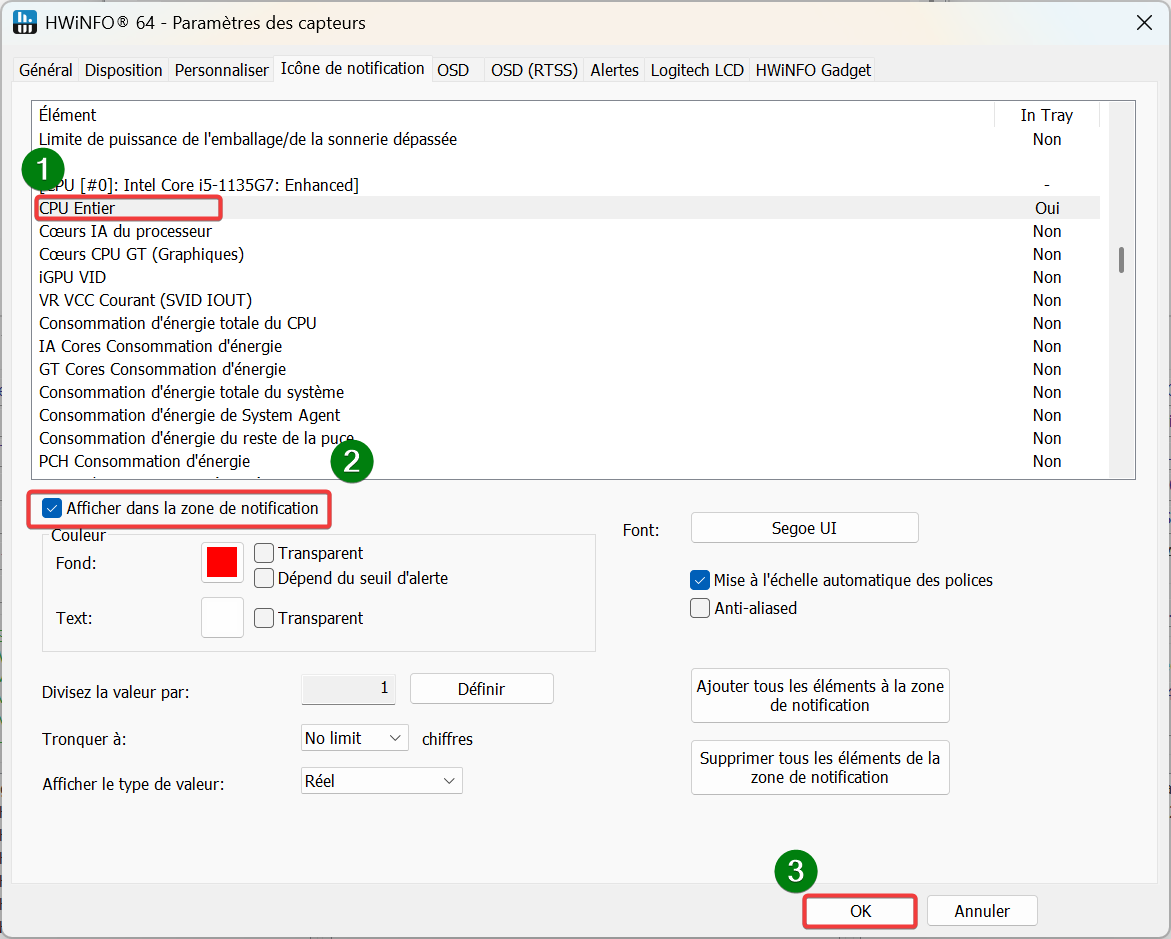The width and height of the screenshot is (1171, 939).
Task: Pick the red Fond color swatch
Action: [222, 562]
